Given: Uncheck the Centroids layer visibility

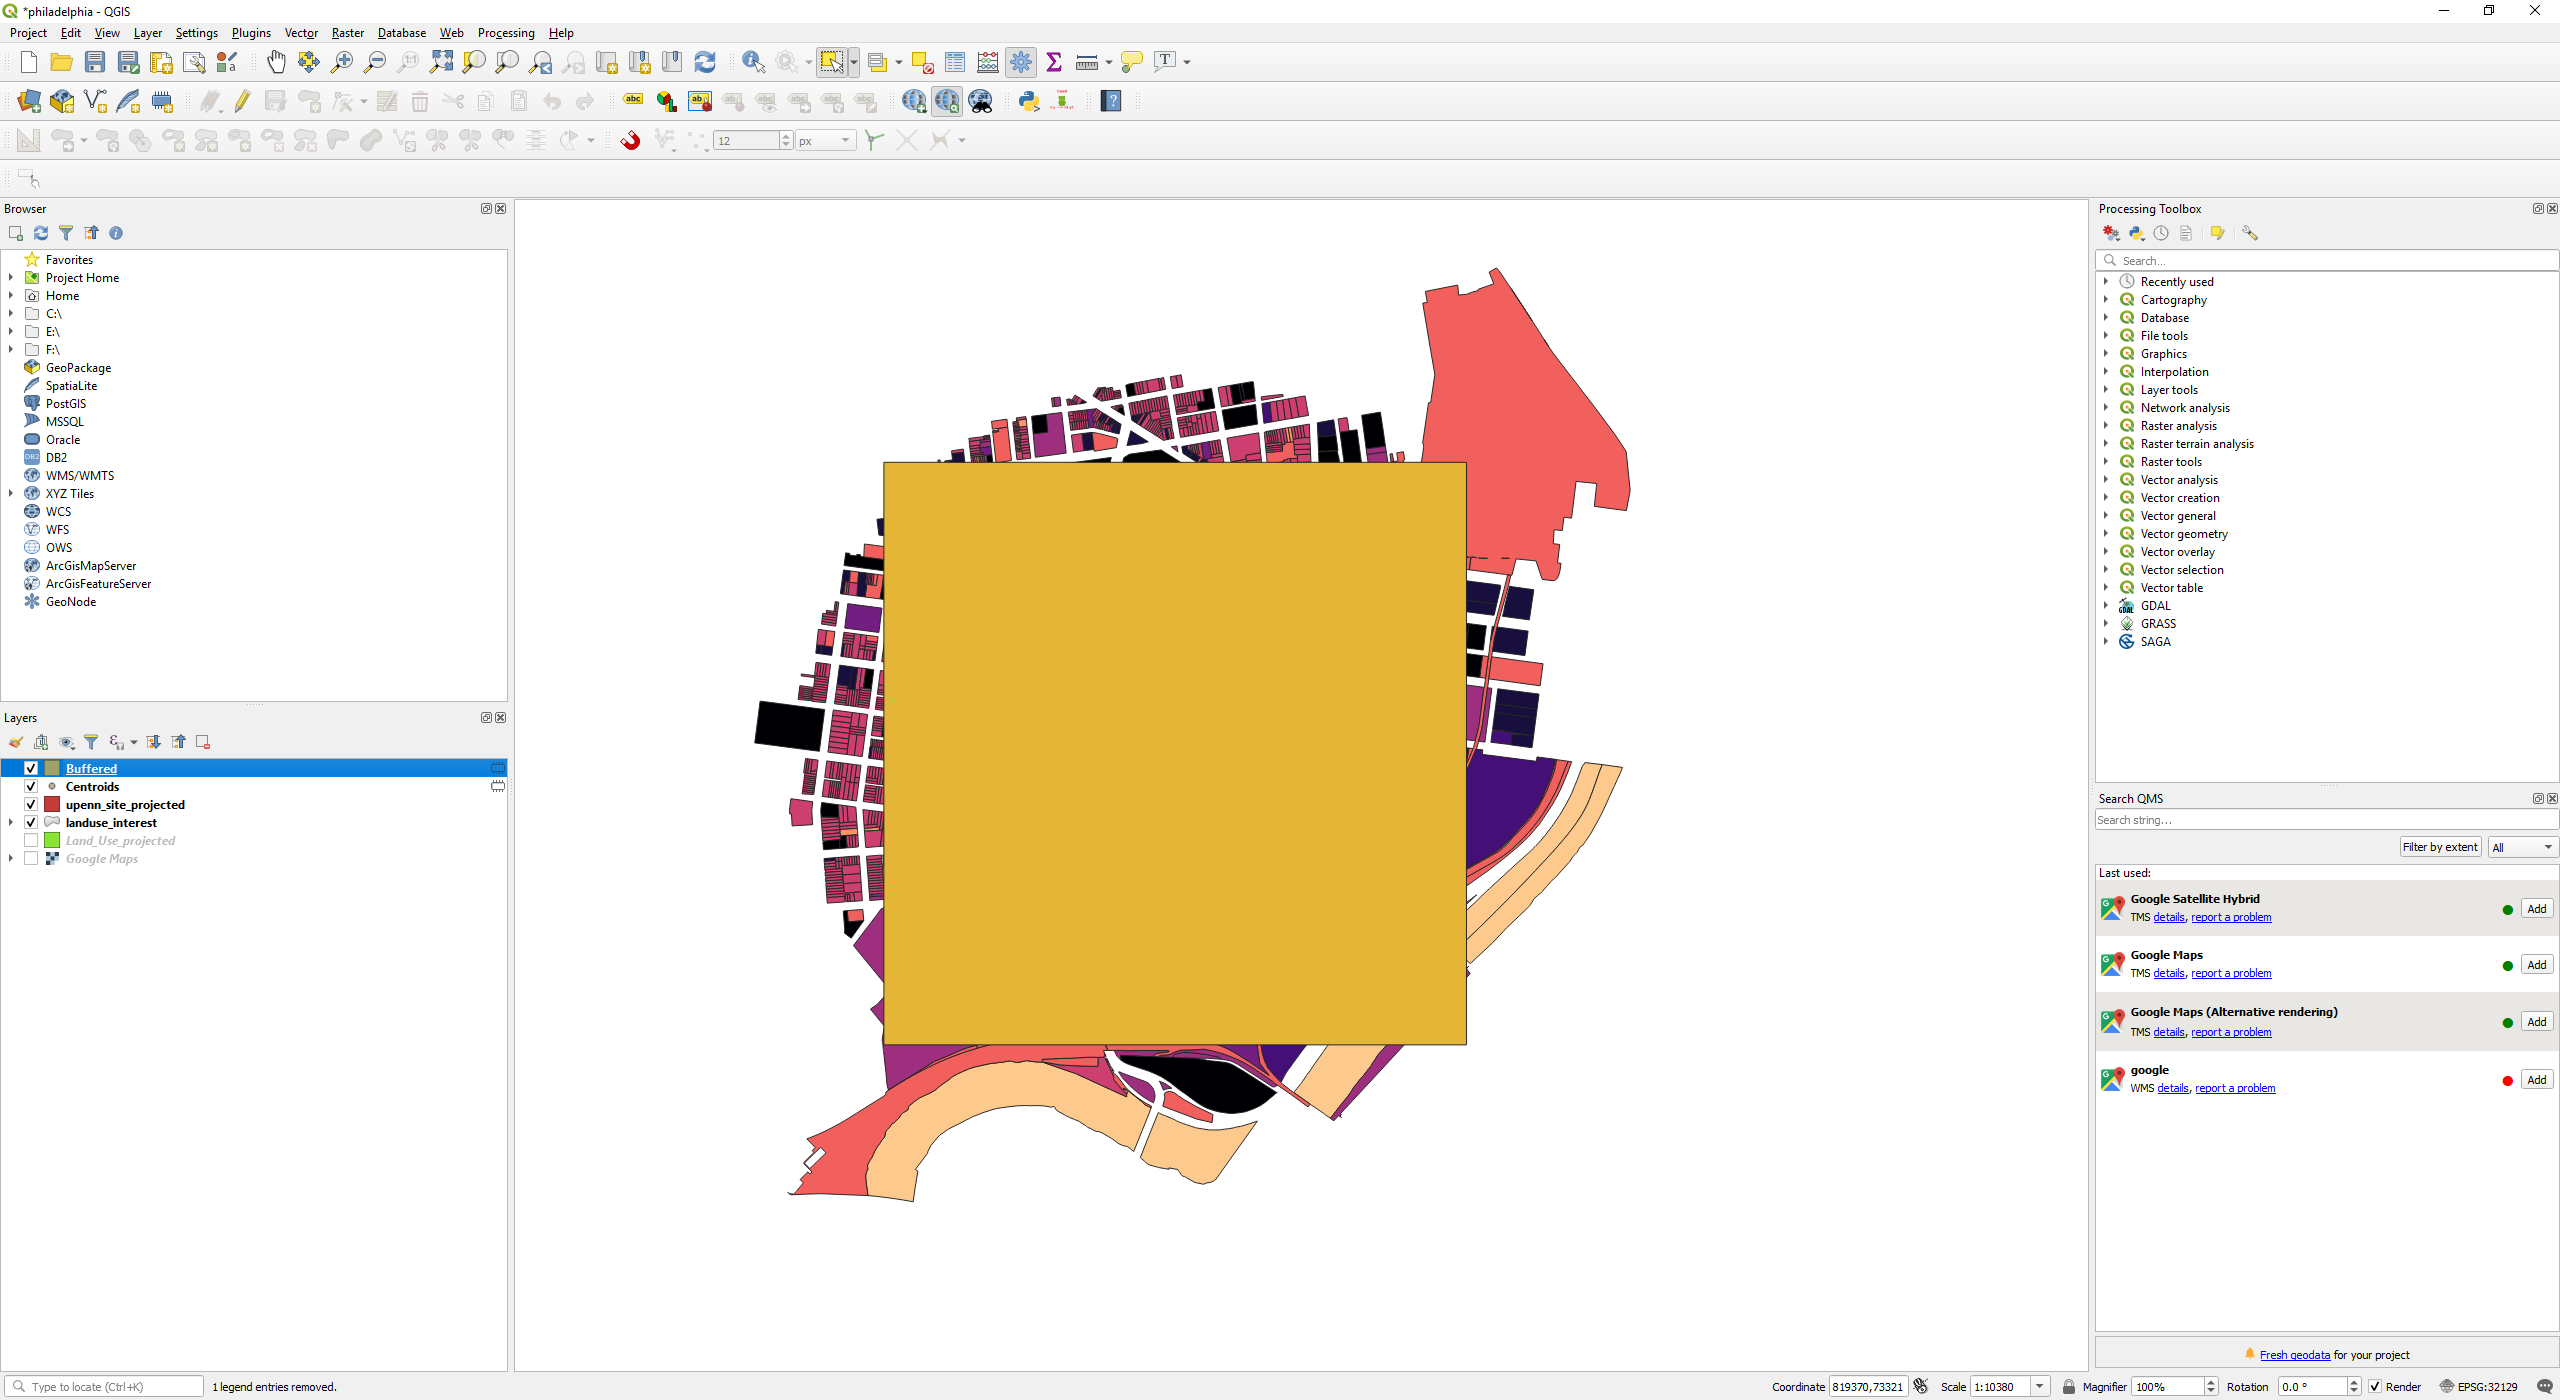Looking at the screenshot, I should 31,787.
